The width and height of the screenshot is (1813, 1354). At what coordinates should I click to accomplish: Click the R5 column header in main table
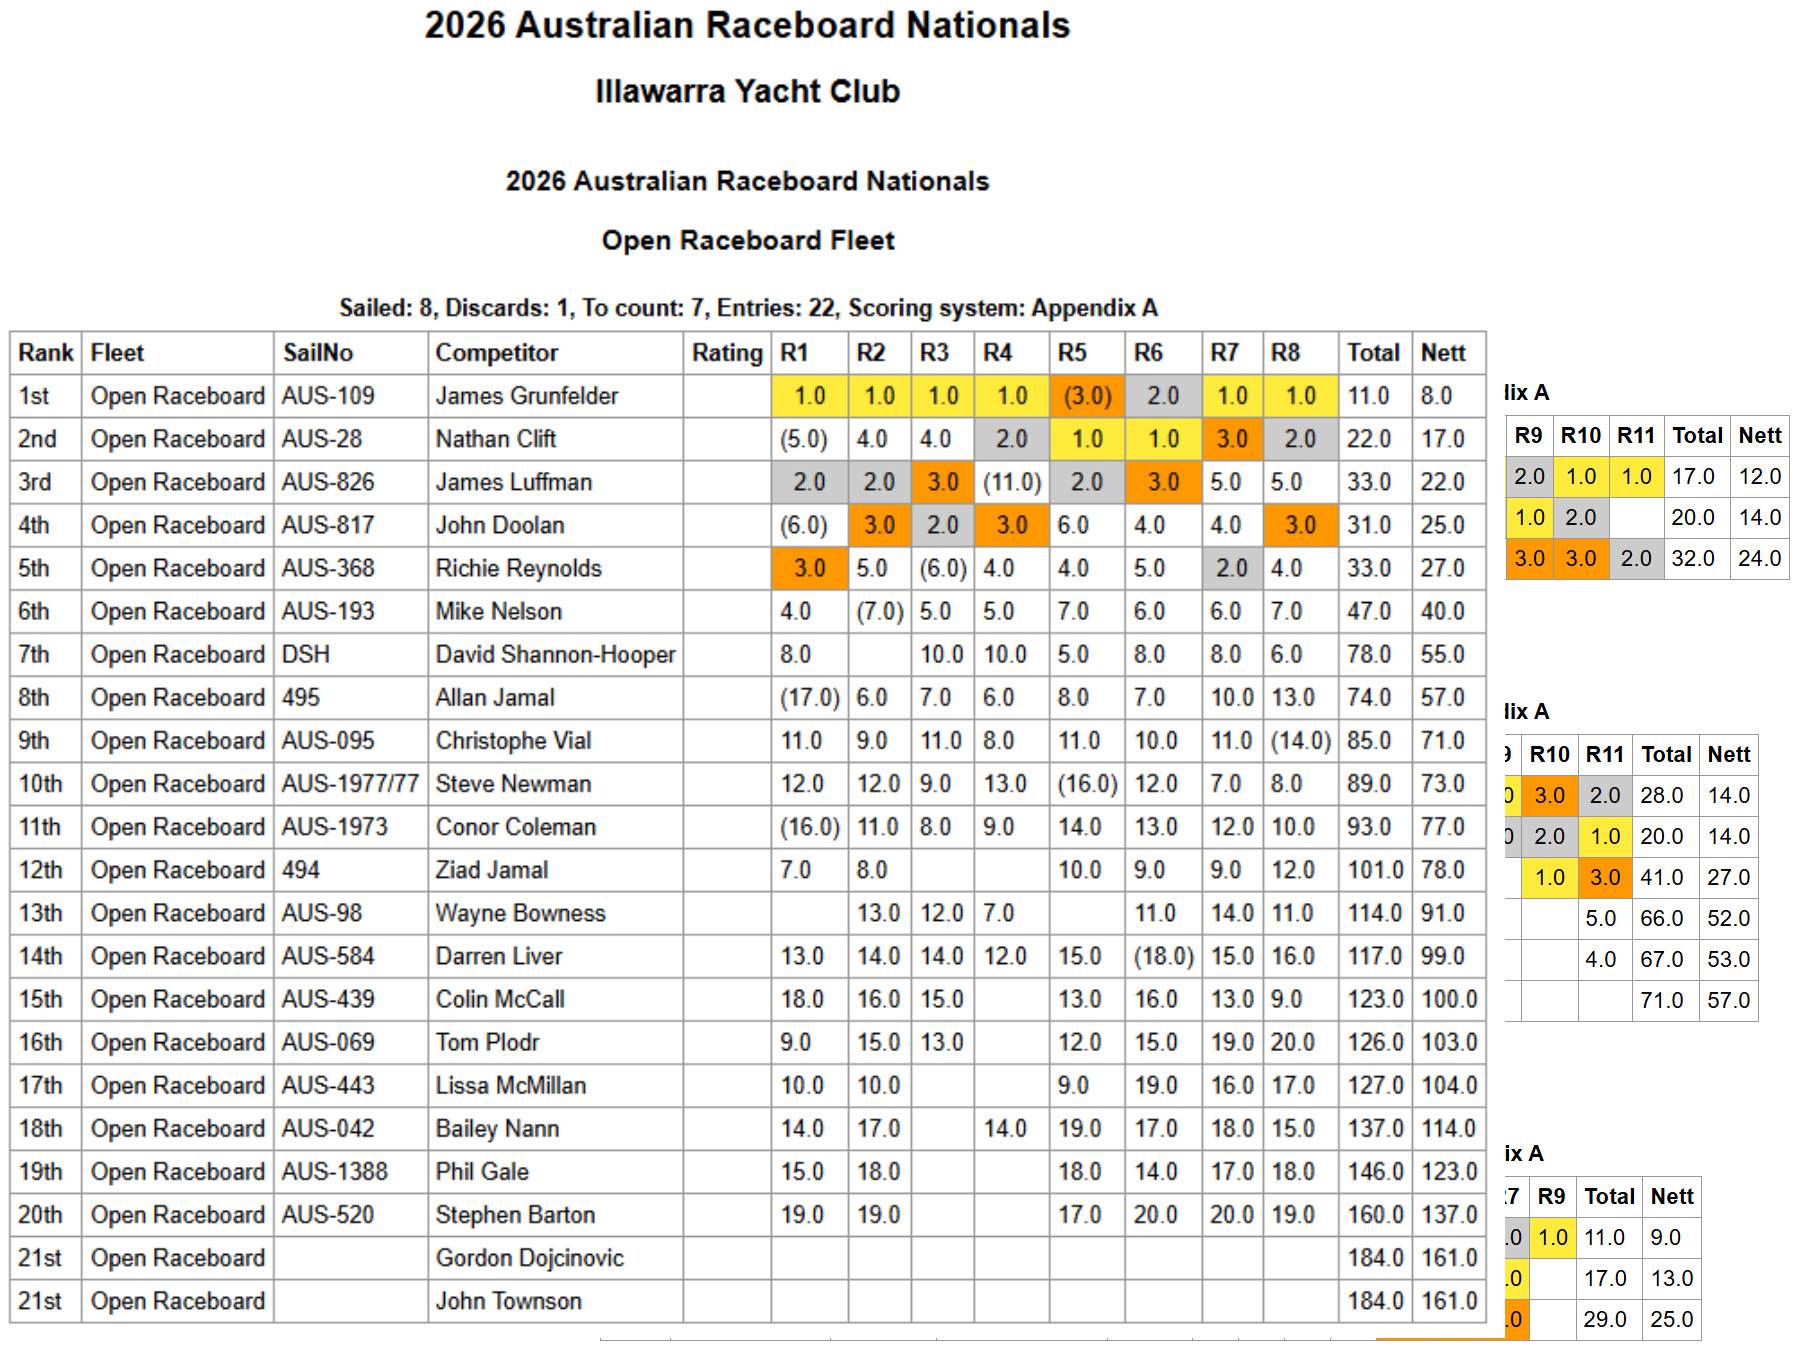1071,353
